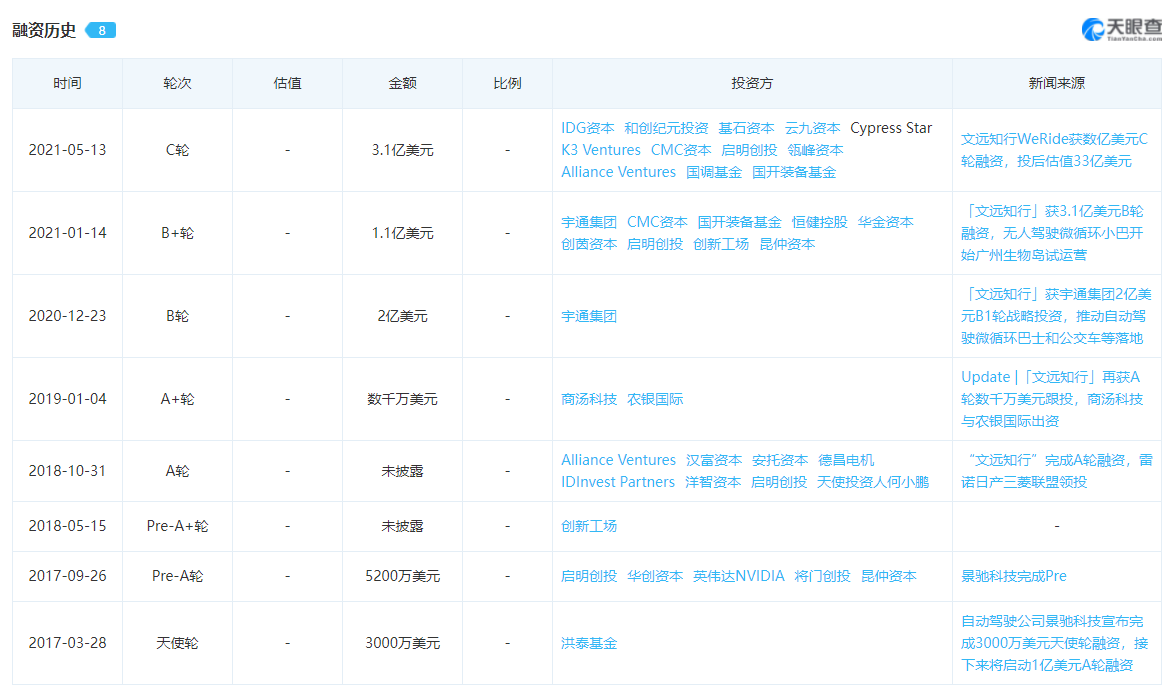Click the 估值 column header
This screenshot has height=689, width=1172.
(287, 84)
